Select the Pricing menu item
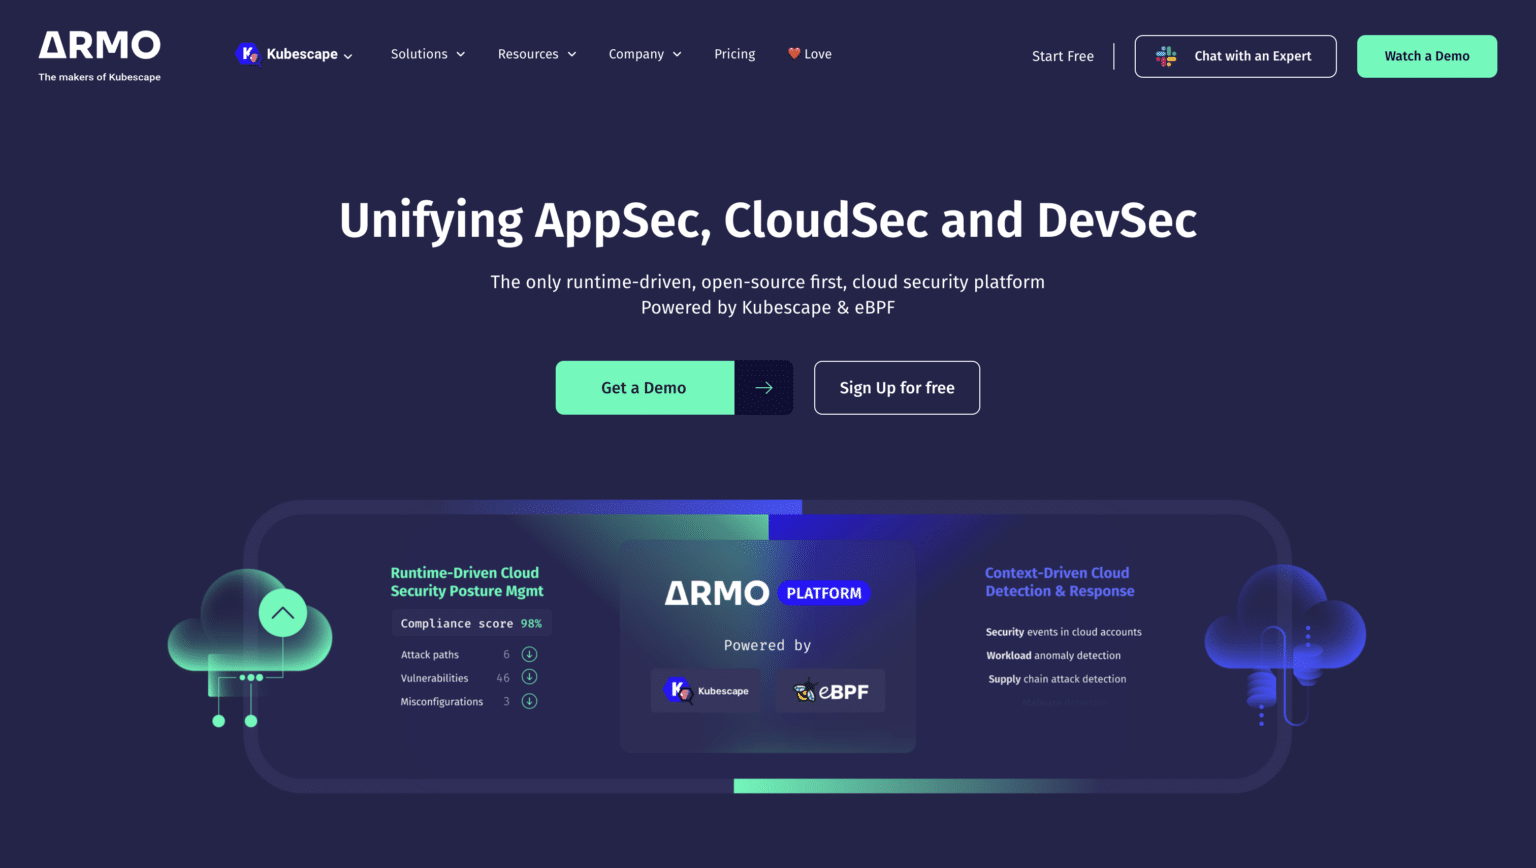This screenshot has width=1536, height=868. (735, 53)
